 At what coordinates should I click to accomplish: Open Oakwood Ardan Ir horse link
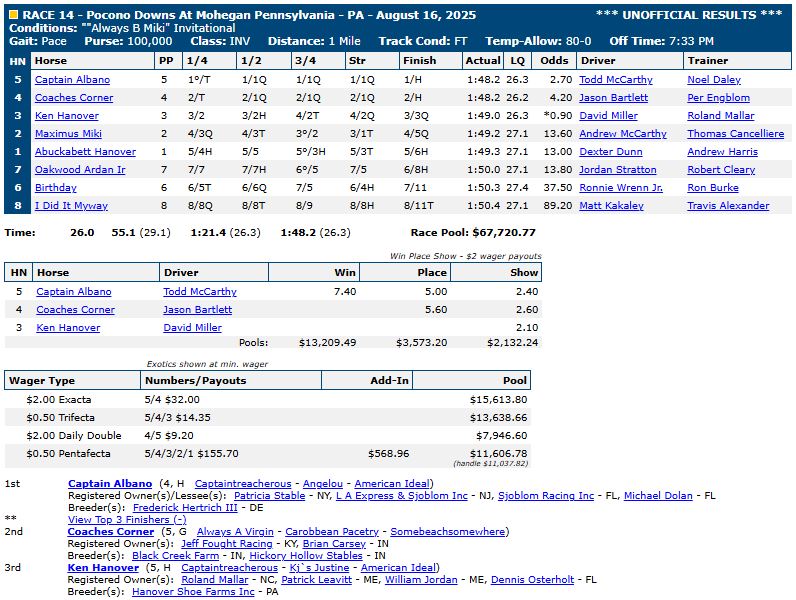coord(79,169)
